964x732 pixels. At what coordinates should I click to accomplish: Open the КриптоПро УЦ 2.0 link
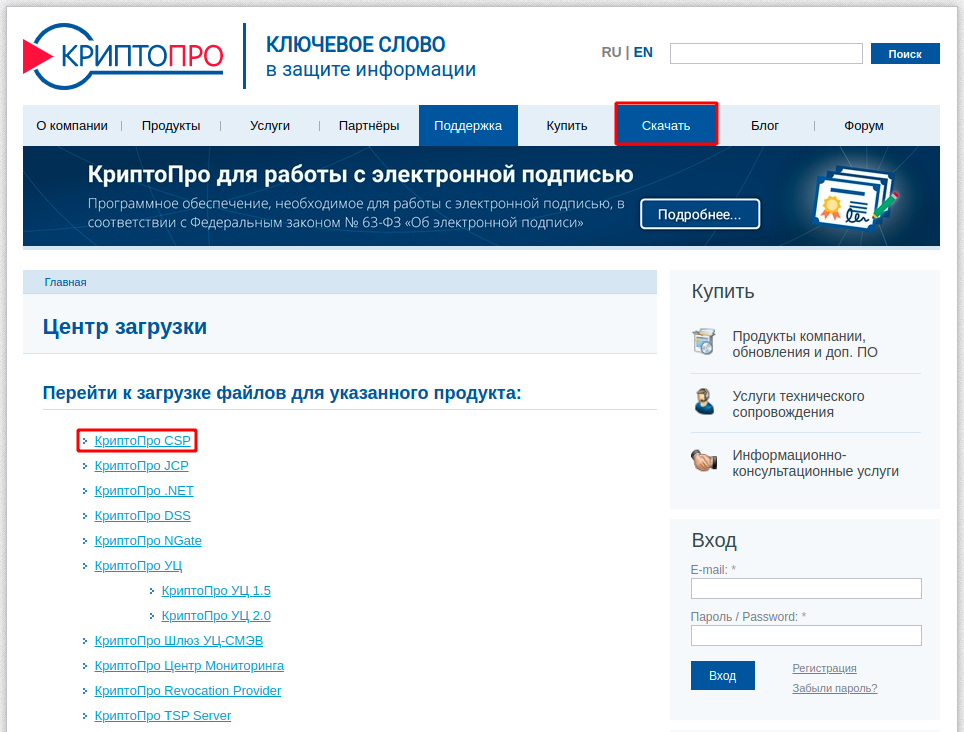(x=216, y=616)
